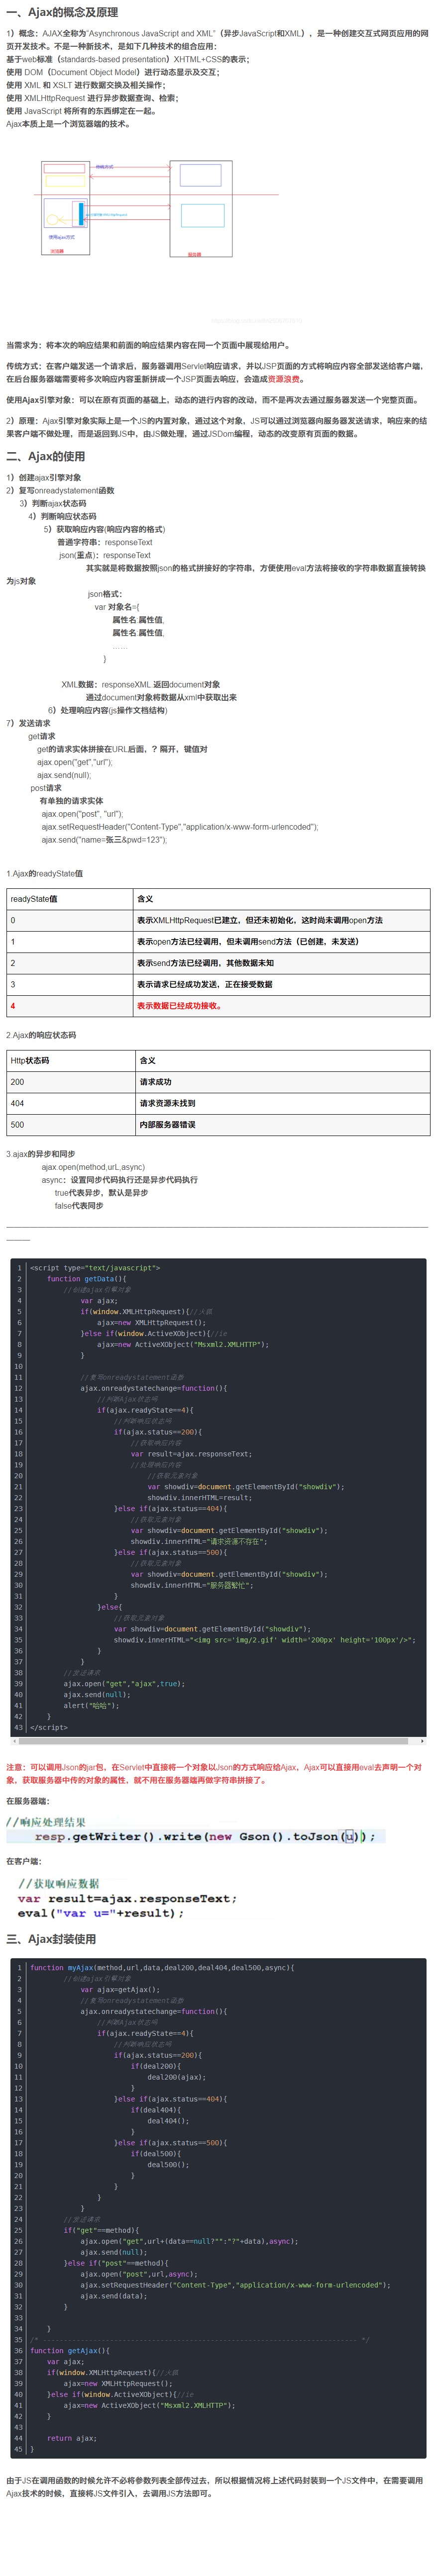Click the line false代表同步

(x=79, y=1206)
